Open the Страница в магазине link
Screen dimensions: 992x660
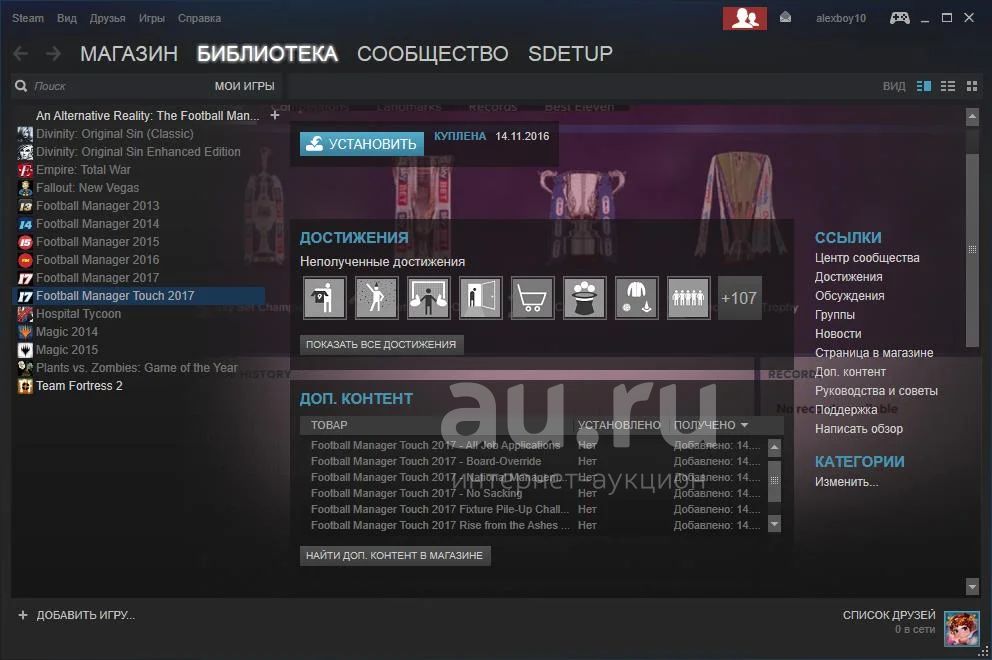click(874, 352)
